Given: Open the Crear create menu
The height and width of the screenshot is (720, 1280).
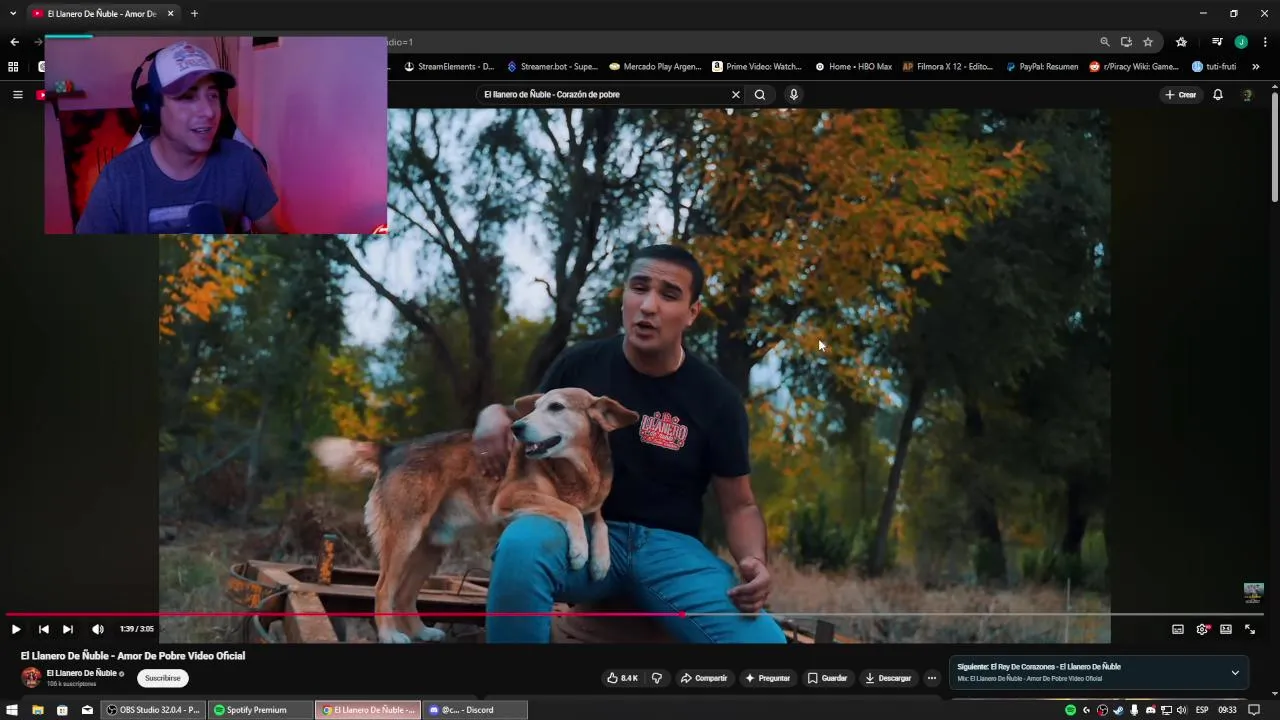Looking at the screenshot, I should pyautogui.click(x=1181, y=95).
